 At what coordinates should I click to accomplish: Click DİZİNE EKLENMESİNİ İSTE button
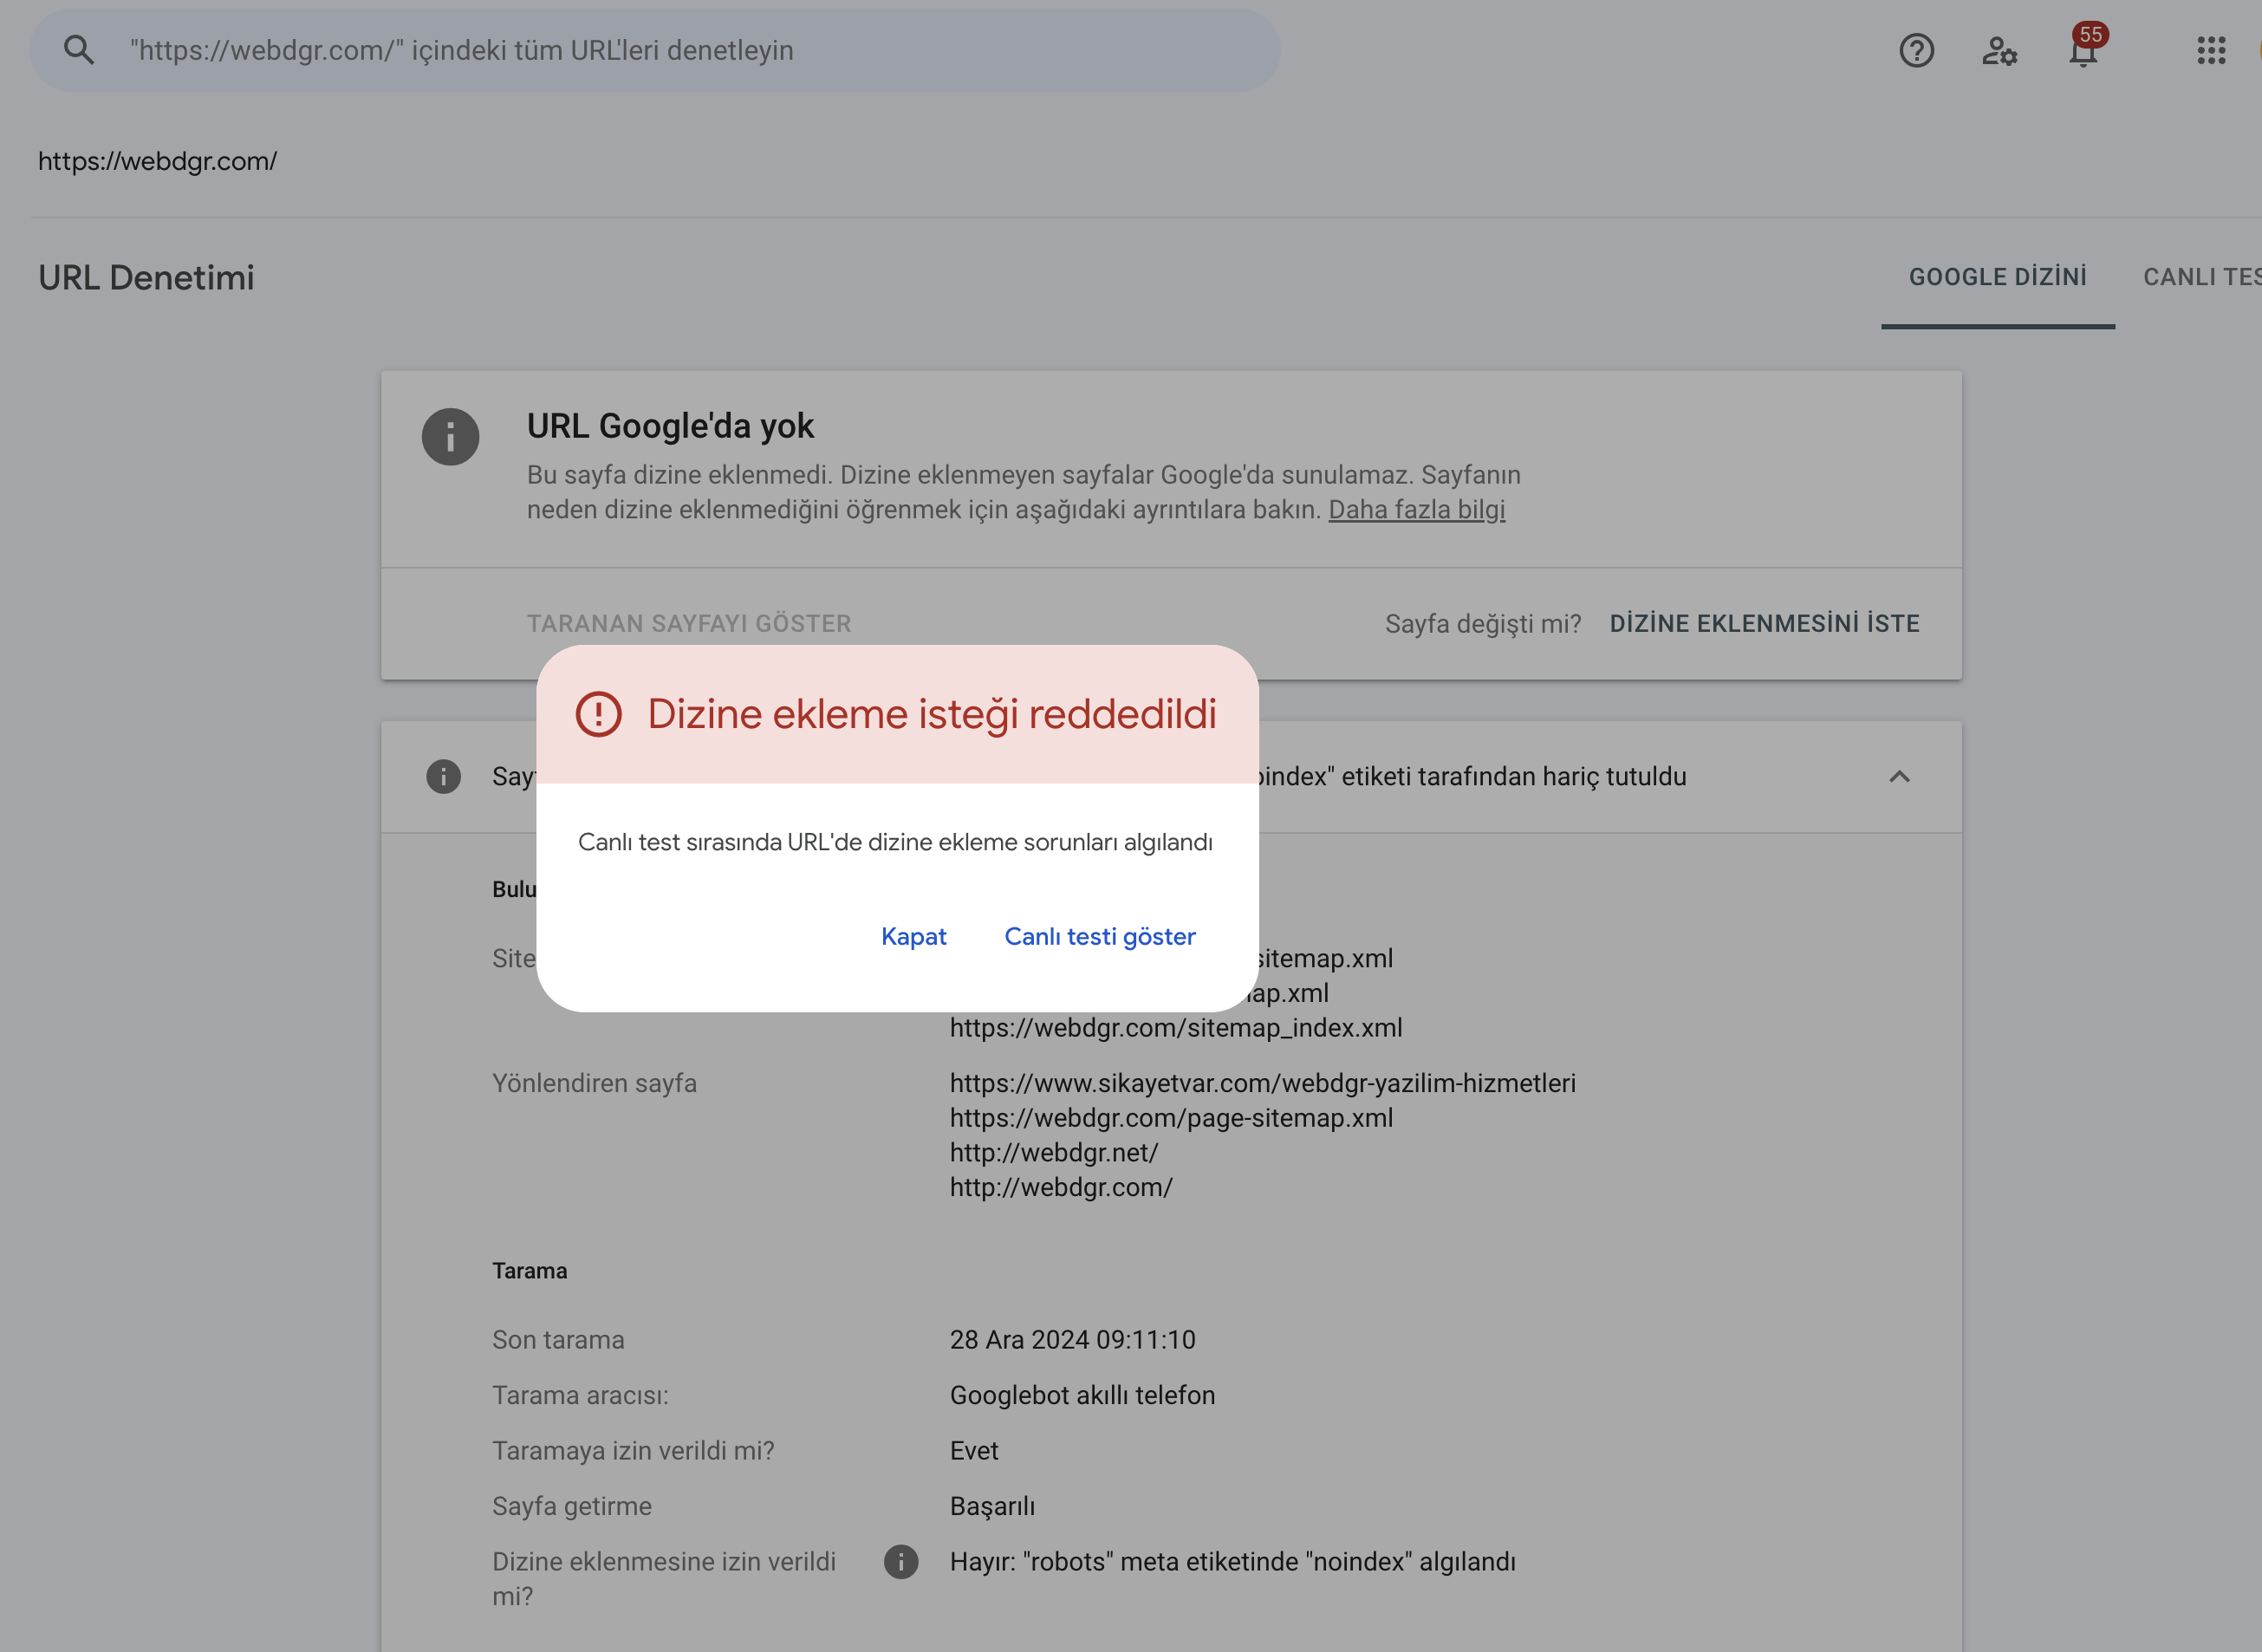[x=1764, y=623]
